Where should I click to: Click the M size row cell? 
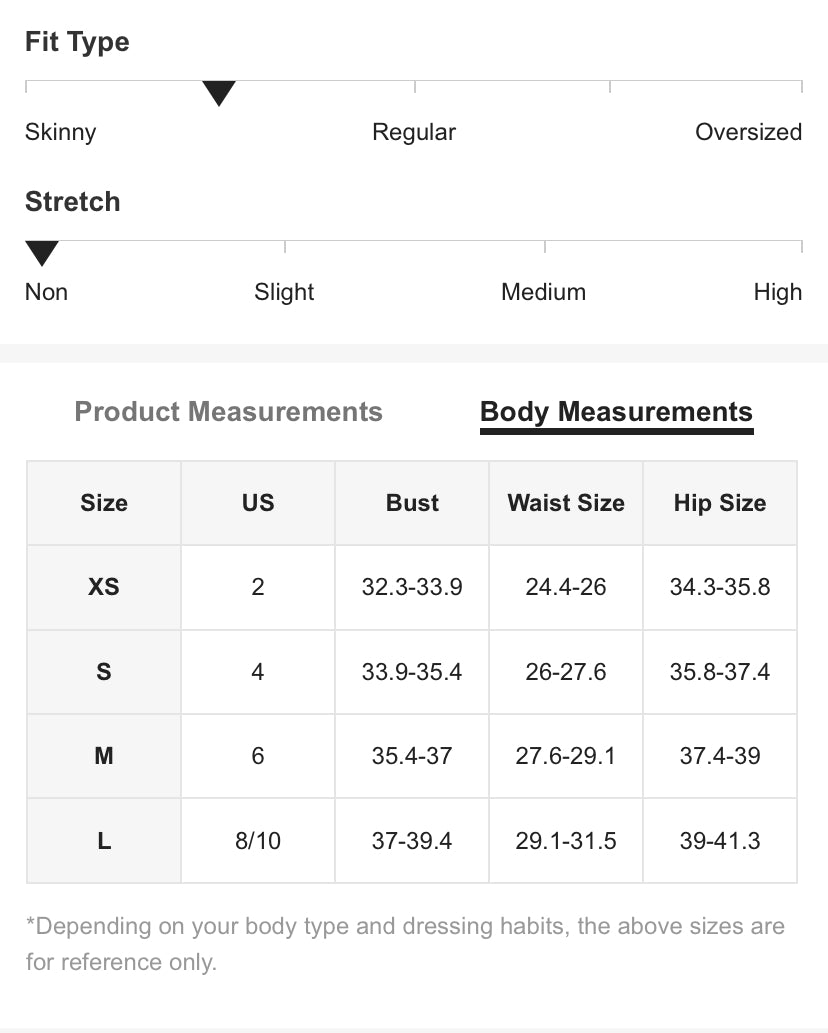pyautogui.click(x=104, y=756)
